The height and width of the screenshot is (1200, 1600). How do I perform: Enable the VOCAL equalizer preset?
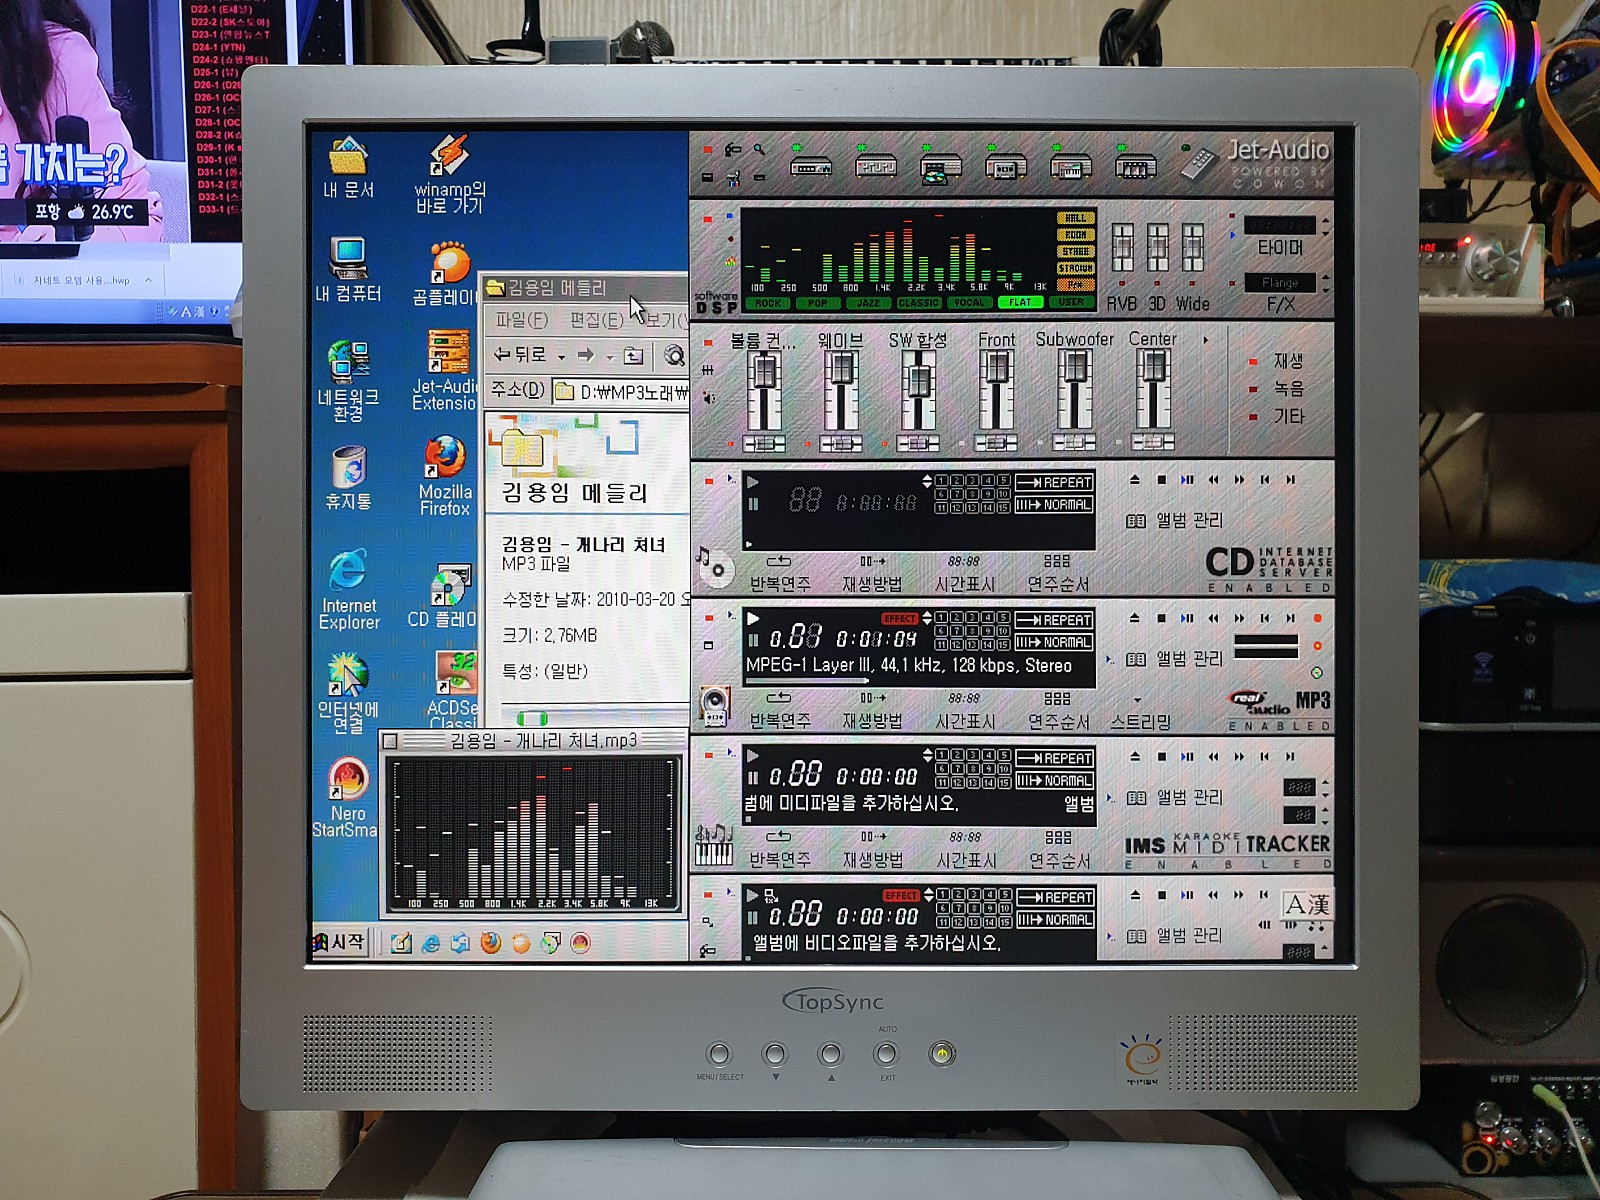click(969, 303)
